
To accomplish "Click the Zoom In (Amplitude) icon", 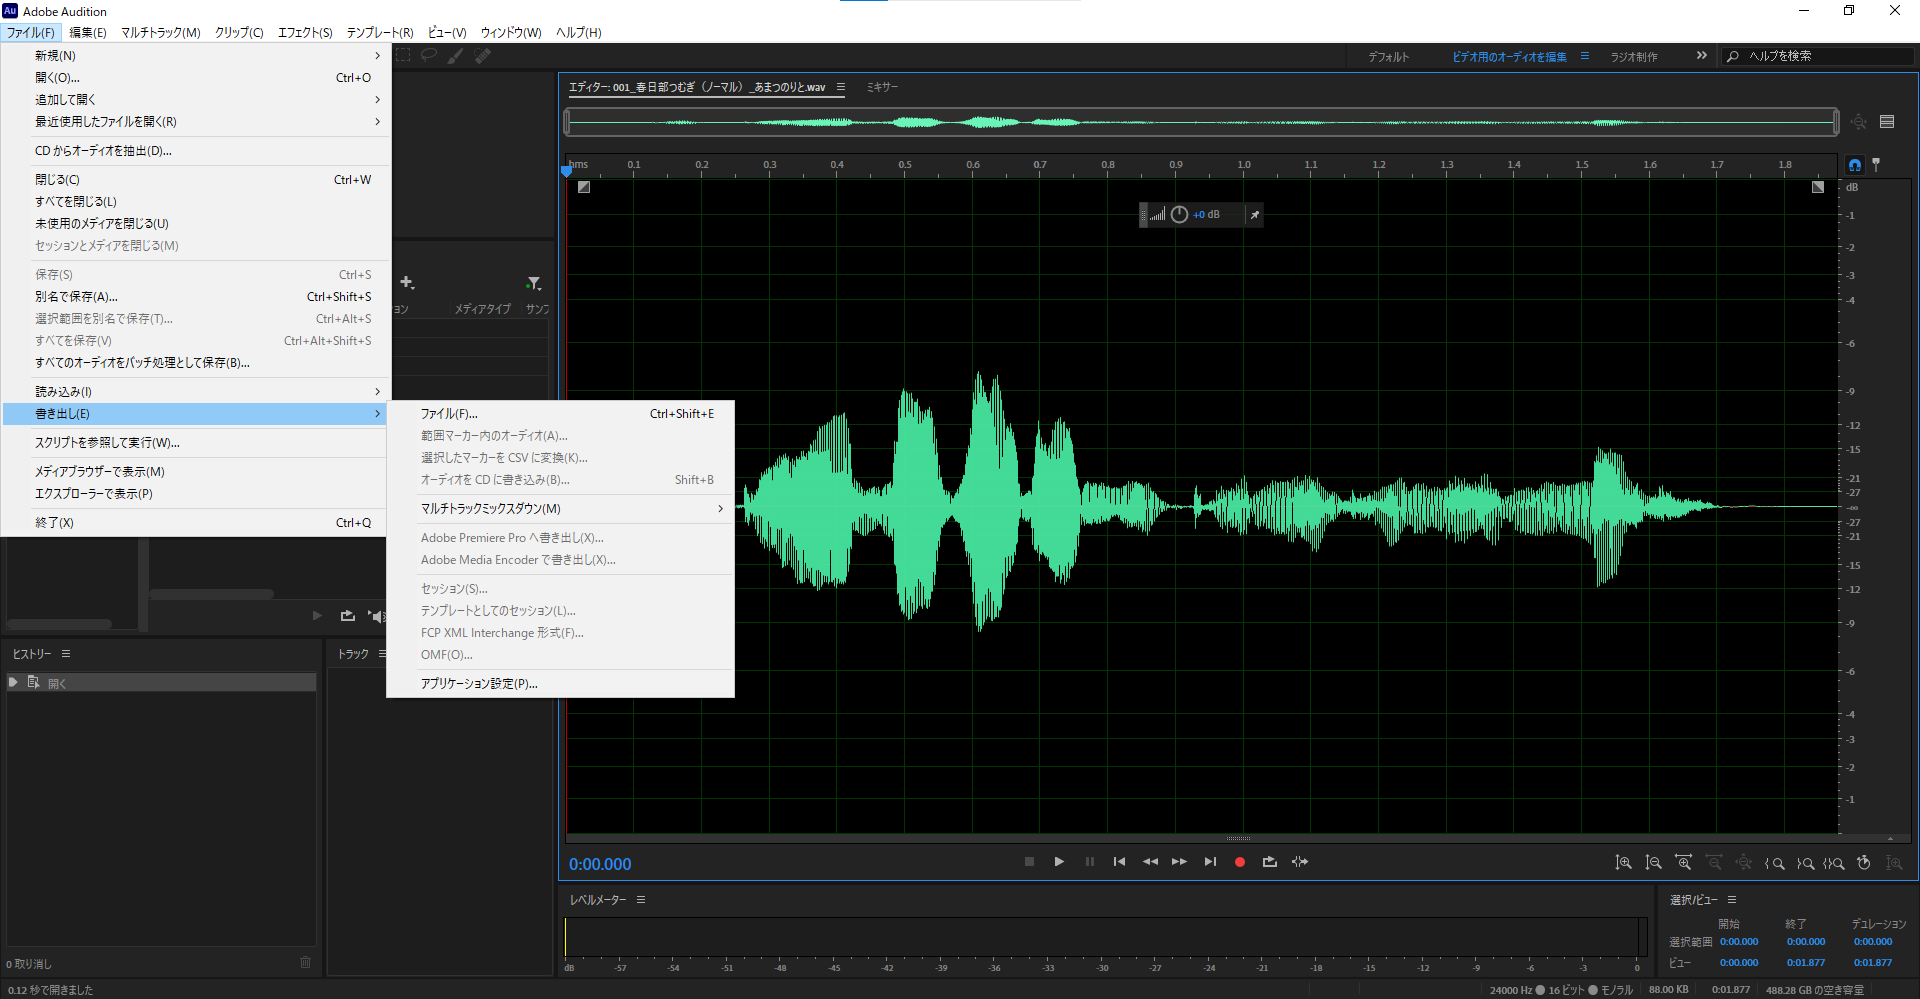I will [x=1624, y=863].
